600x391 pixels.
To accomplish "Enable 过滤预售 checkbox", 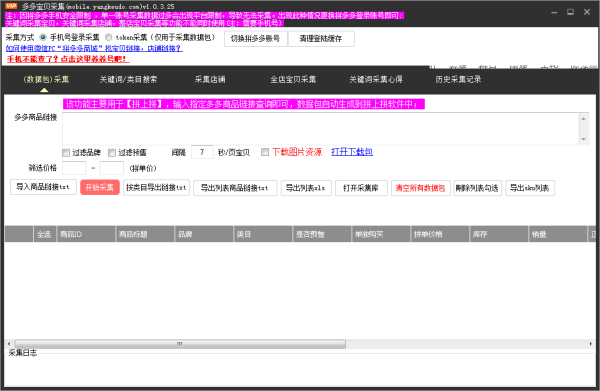I will click(x=112, y=153).
